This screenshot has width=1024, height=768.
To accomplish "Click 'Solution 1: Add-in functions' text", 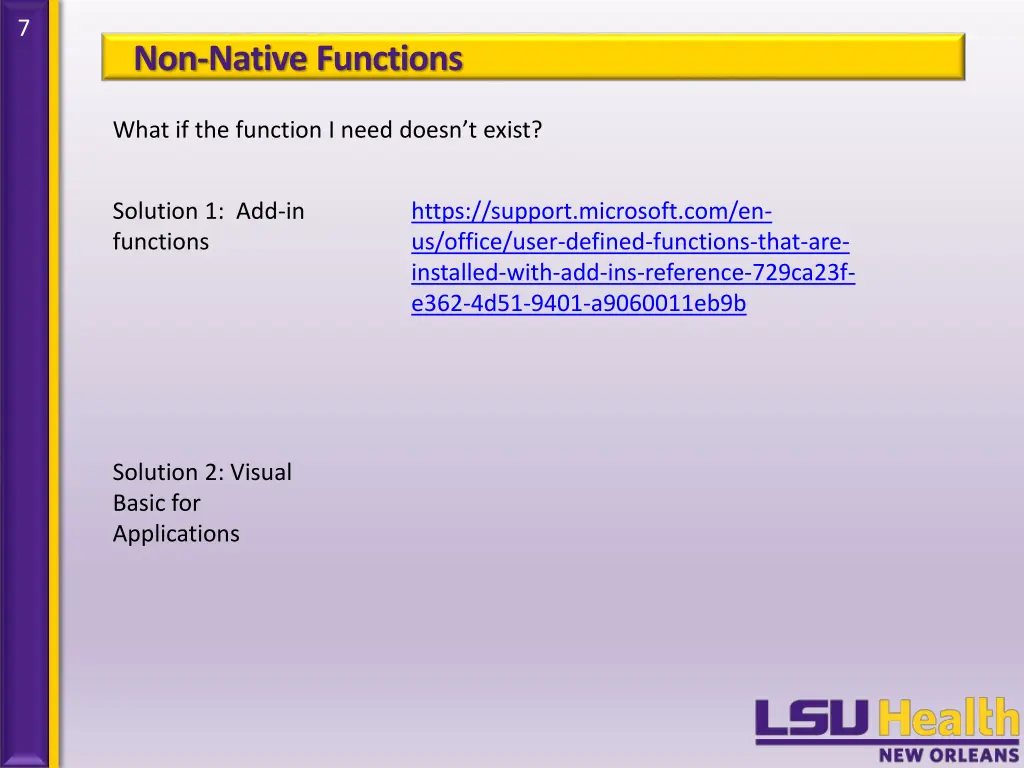I will tap(208, 226).
